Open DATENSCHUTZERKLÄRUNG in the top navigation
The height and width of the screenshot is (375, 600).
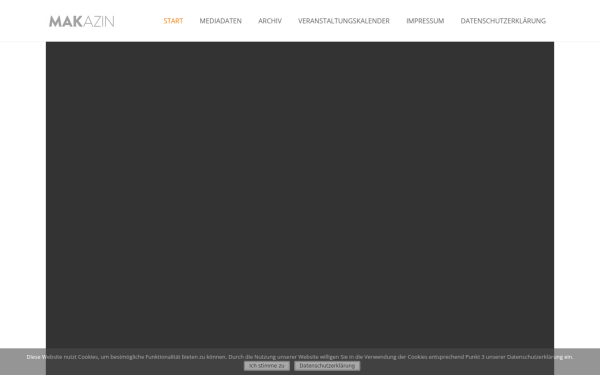click(503, 21)
